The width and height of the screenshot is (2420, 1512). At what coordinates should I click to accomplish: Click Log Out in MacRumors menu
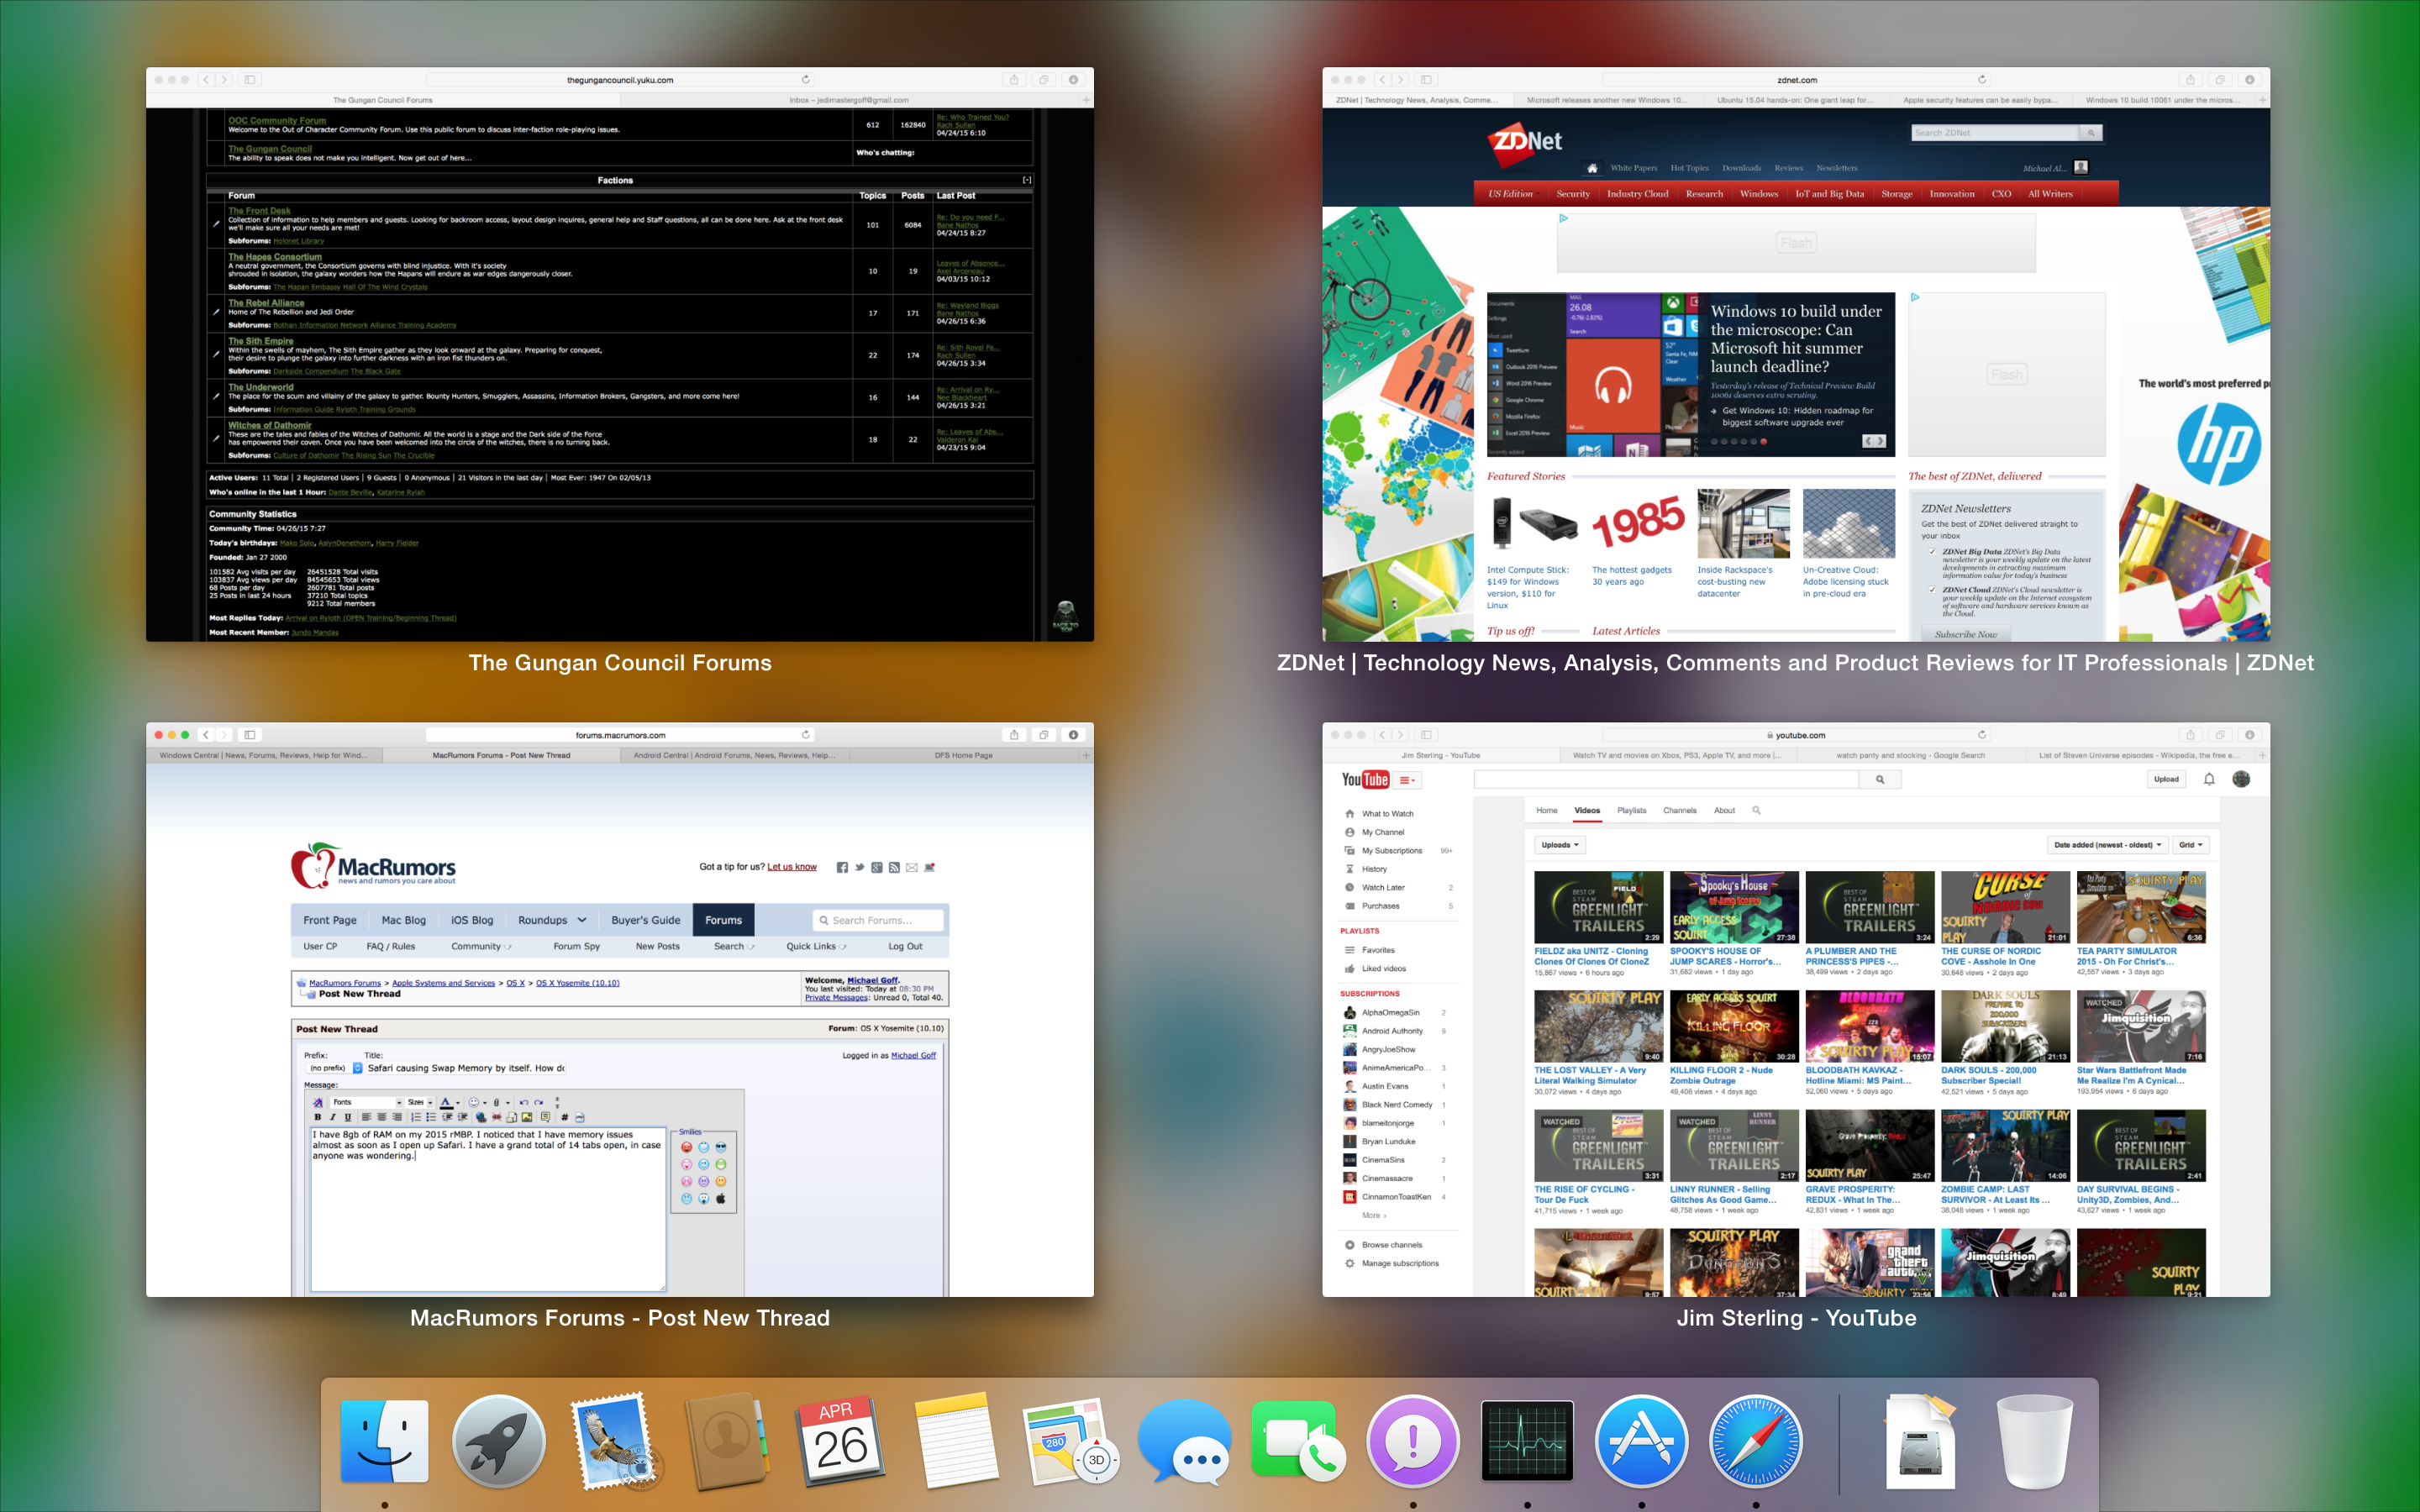tap(905, 946)
